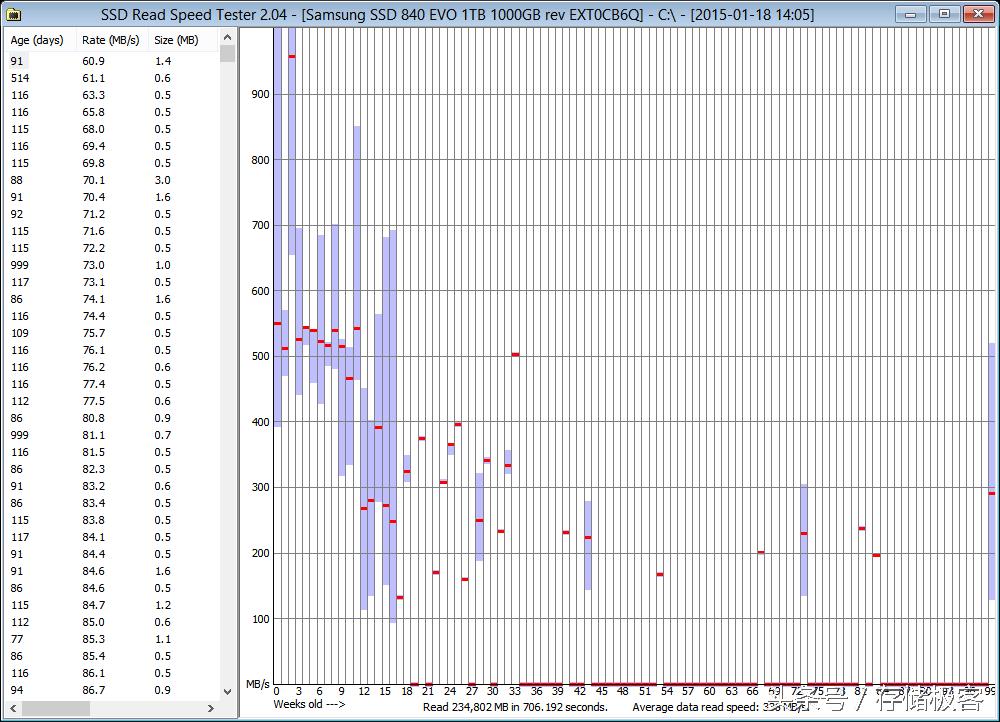The height and width of the screenshot is (722, 1000).
Task: Maximize the SSD Read Speed Tester window
Action: coord(945,13)
